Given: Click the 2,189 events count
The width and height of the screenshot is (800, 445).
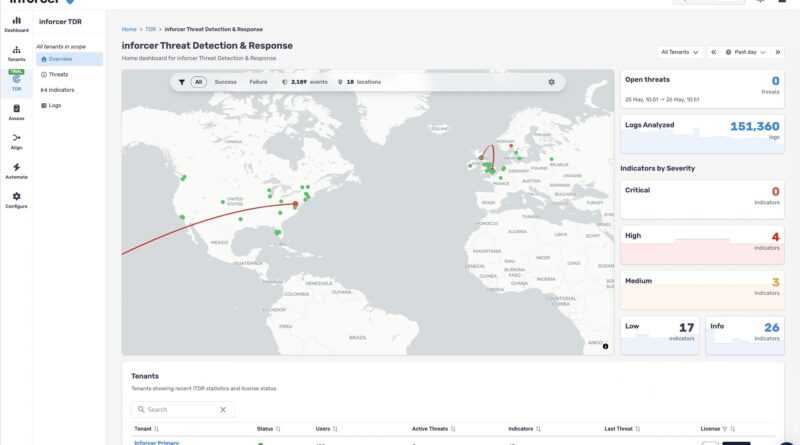Looking at the screenshot, I should click(309, 82).
